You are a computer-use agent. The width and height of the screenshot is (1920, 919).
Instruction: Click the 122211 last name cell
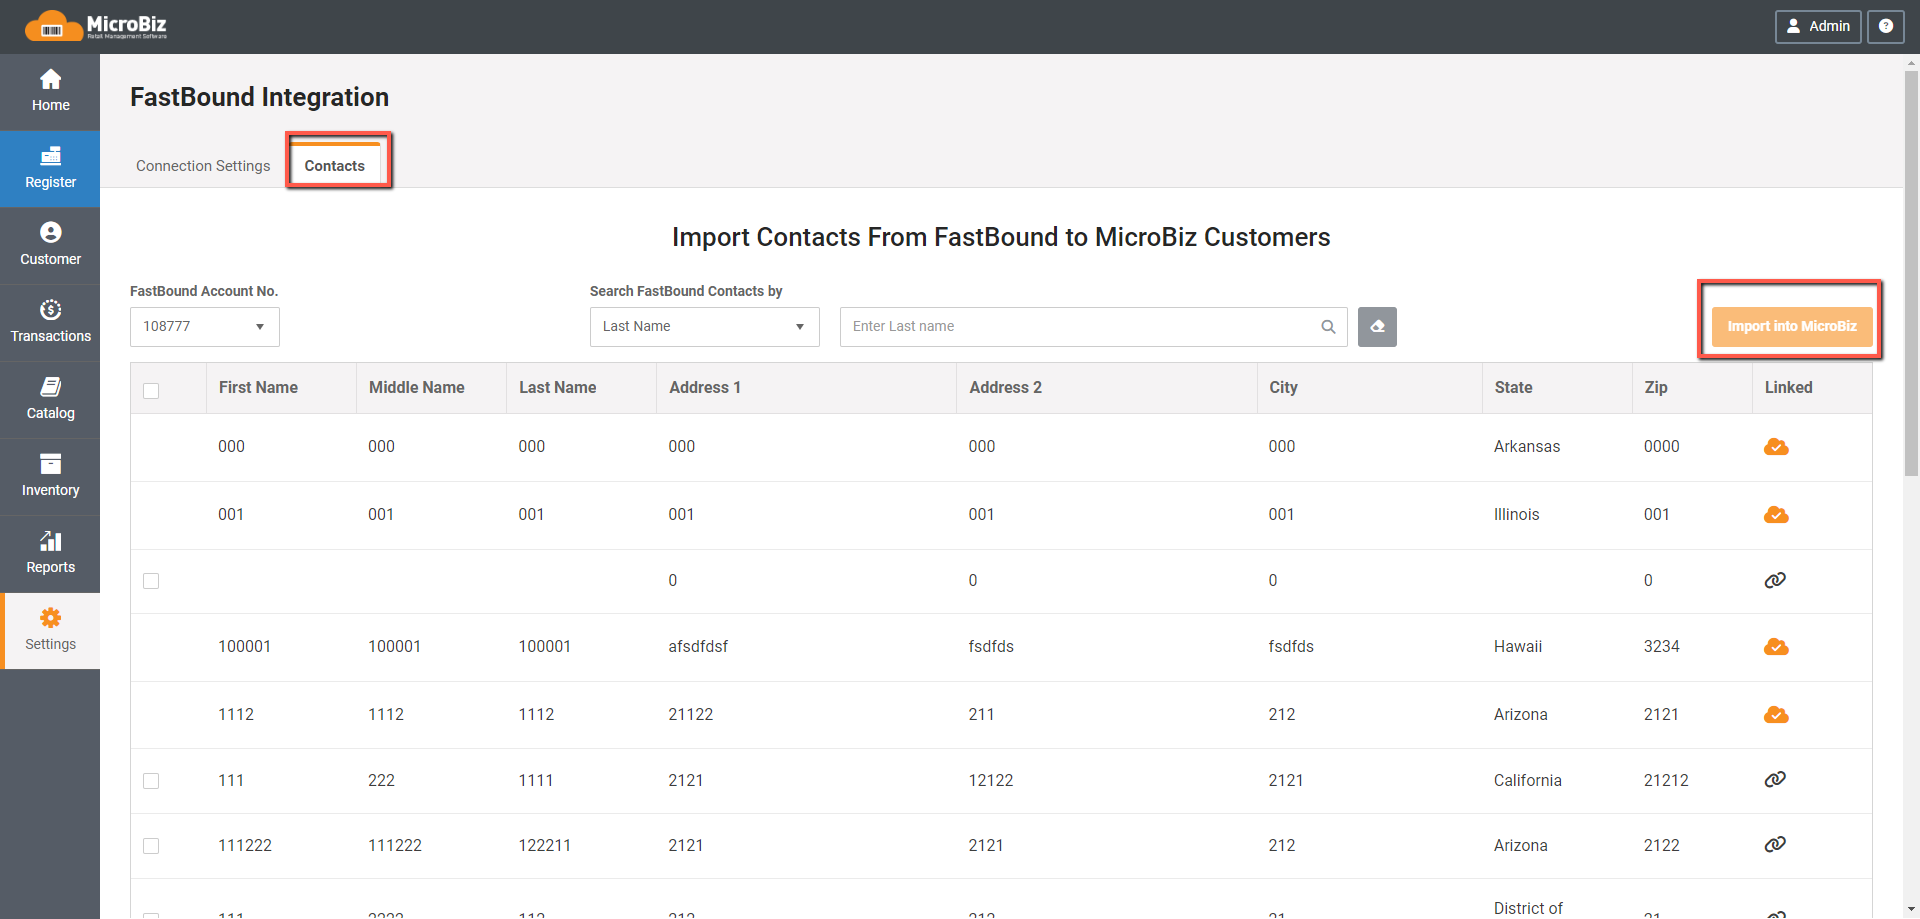544,846
